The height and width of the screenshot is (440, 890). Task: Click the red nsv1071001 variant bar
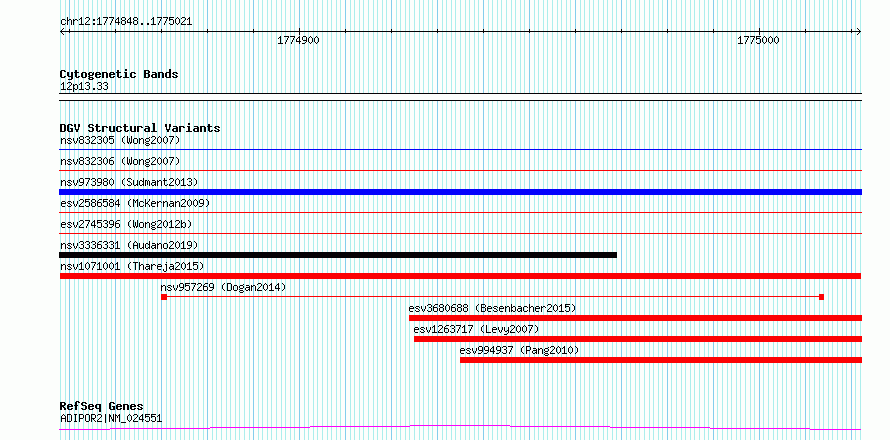[460, 276]
